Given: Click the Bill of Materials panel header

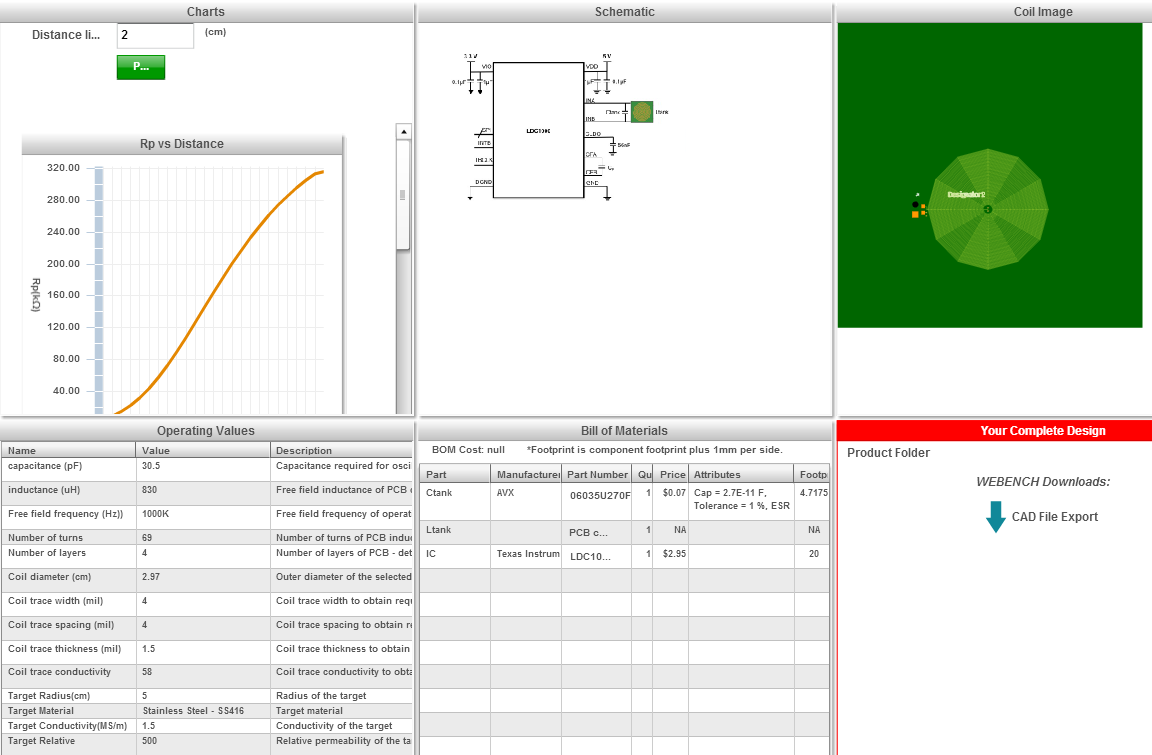Looking at the screenshot, I should pos(624,431).
